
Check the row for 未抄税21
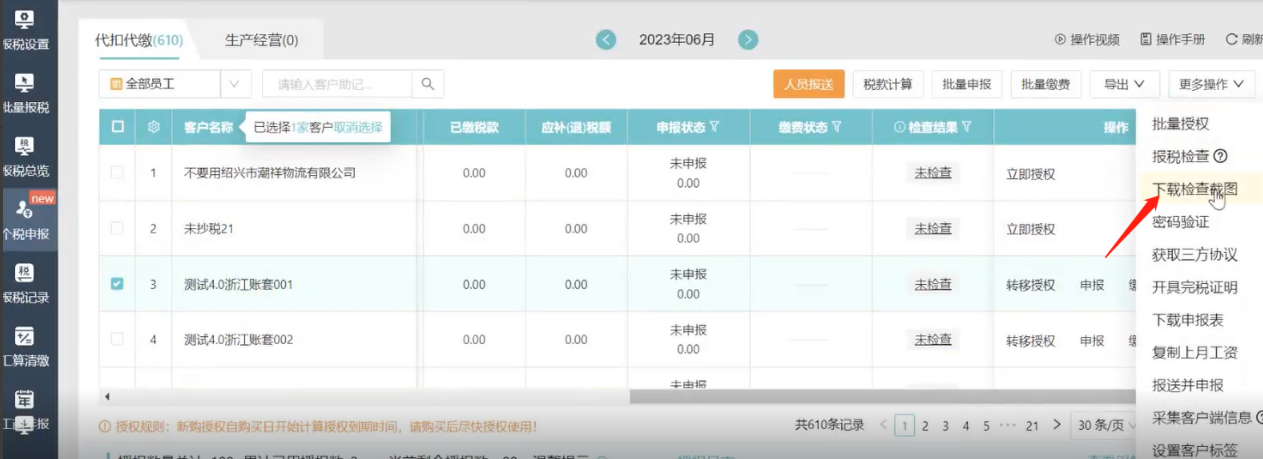point(117,229)
